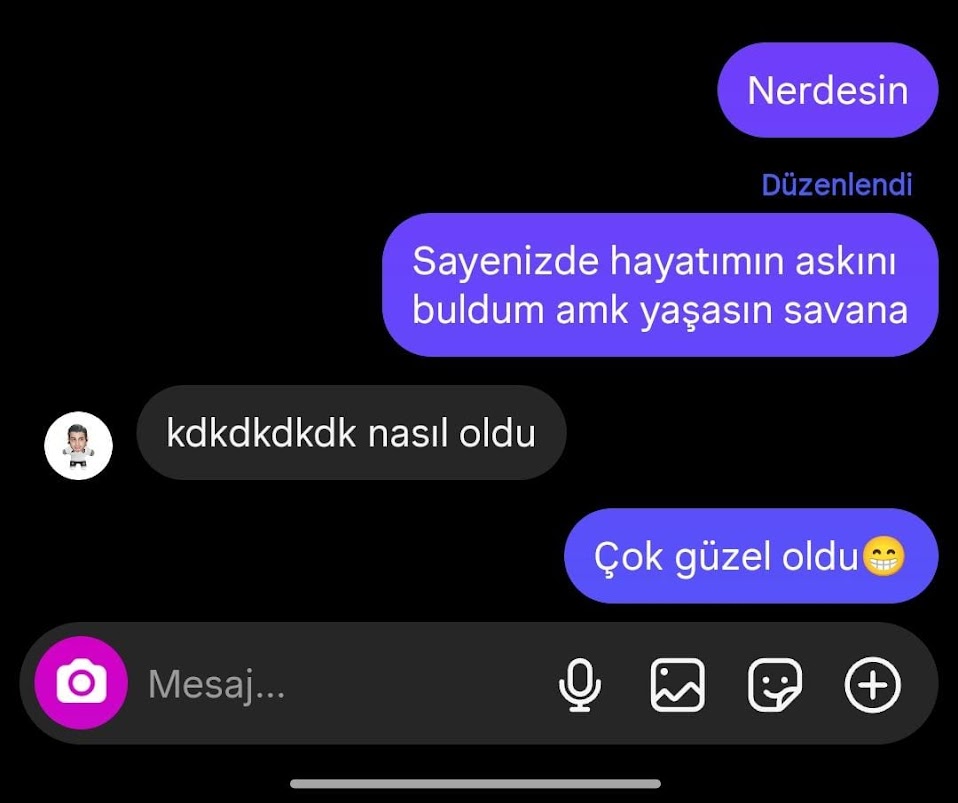Select the "Çok güzel oldu" message bubble
The height and width of the screenshot is (803, 958).
click(751, 556)
